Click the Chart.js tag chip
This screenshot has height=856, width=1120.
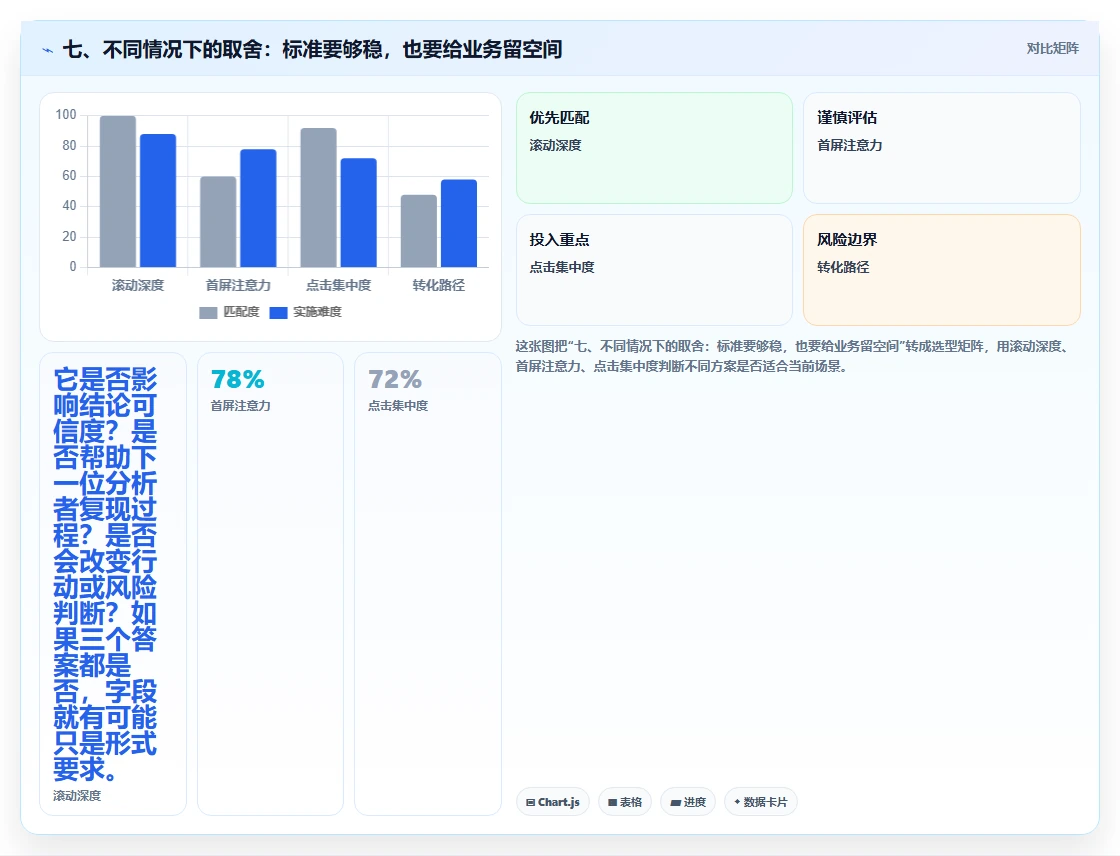click(553, 802)
